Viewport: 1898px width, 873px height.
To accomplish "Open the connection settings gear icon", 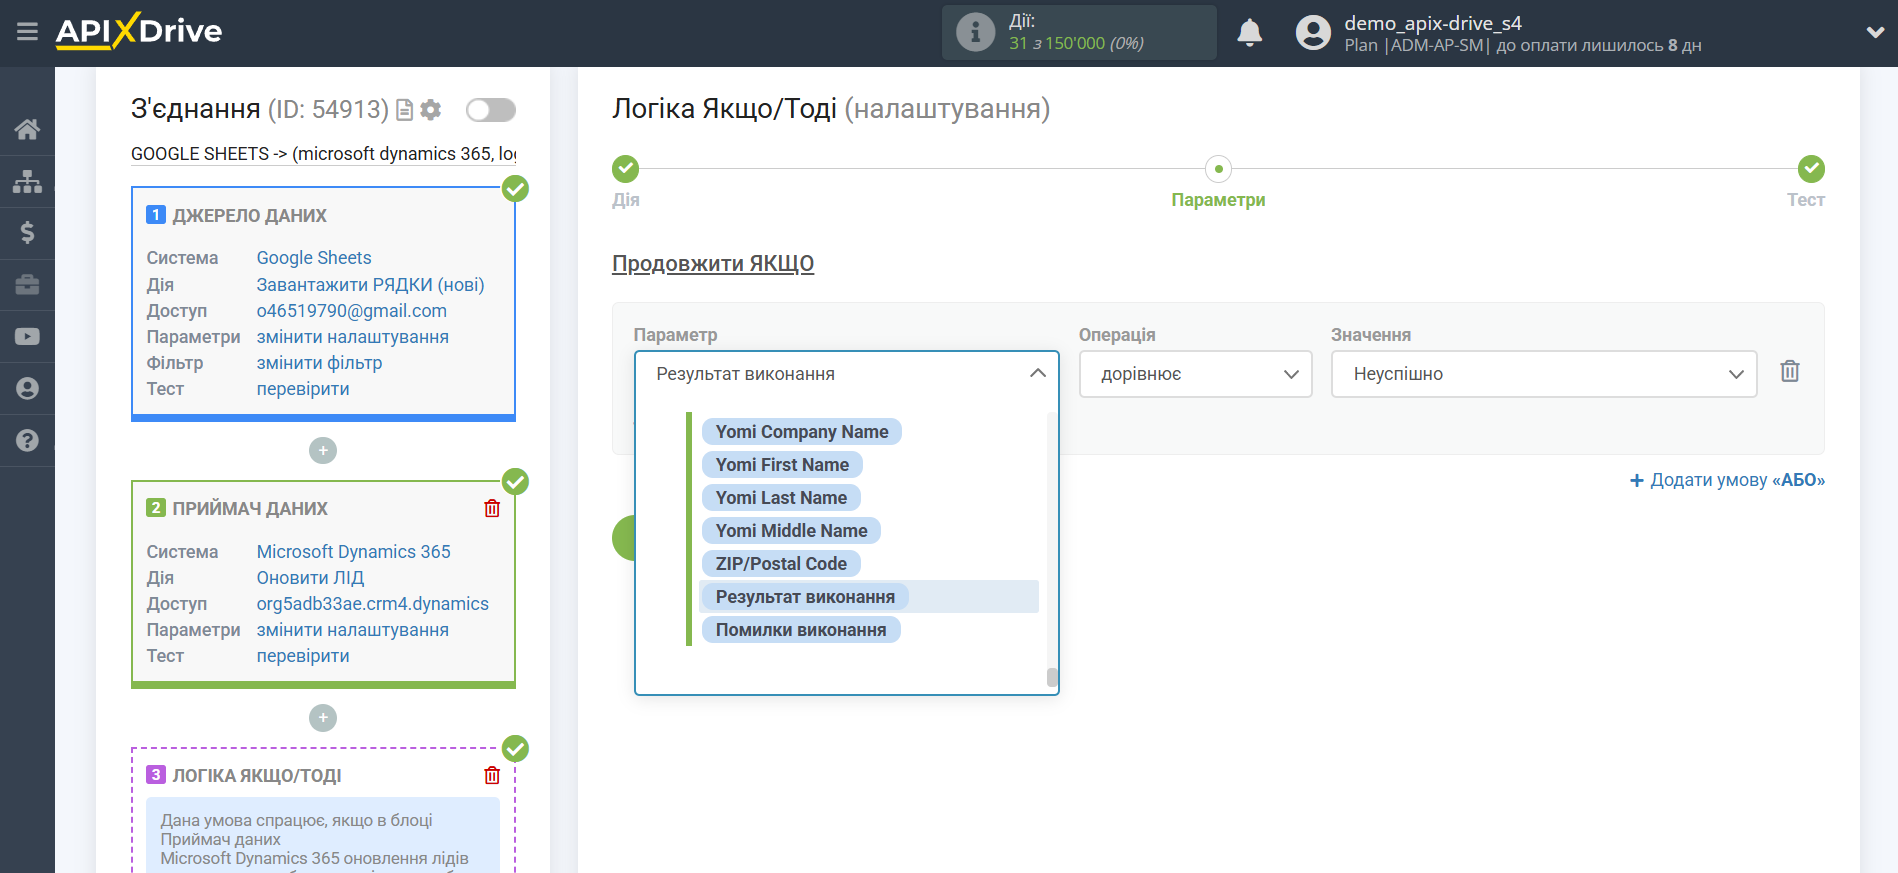I will pyautogui.click(x=431, y=110).
